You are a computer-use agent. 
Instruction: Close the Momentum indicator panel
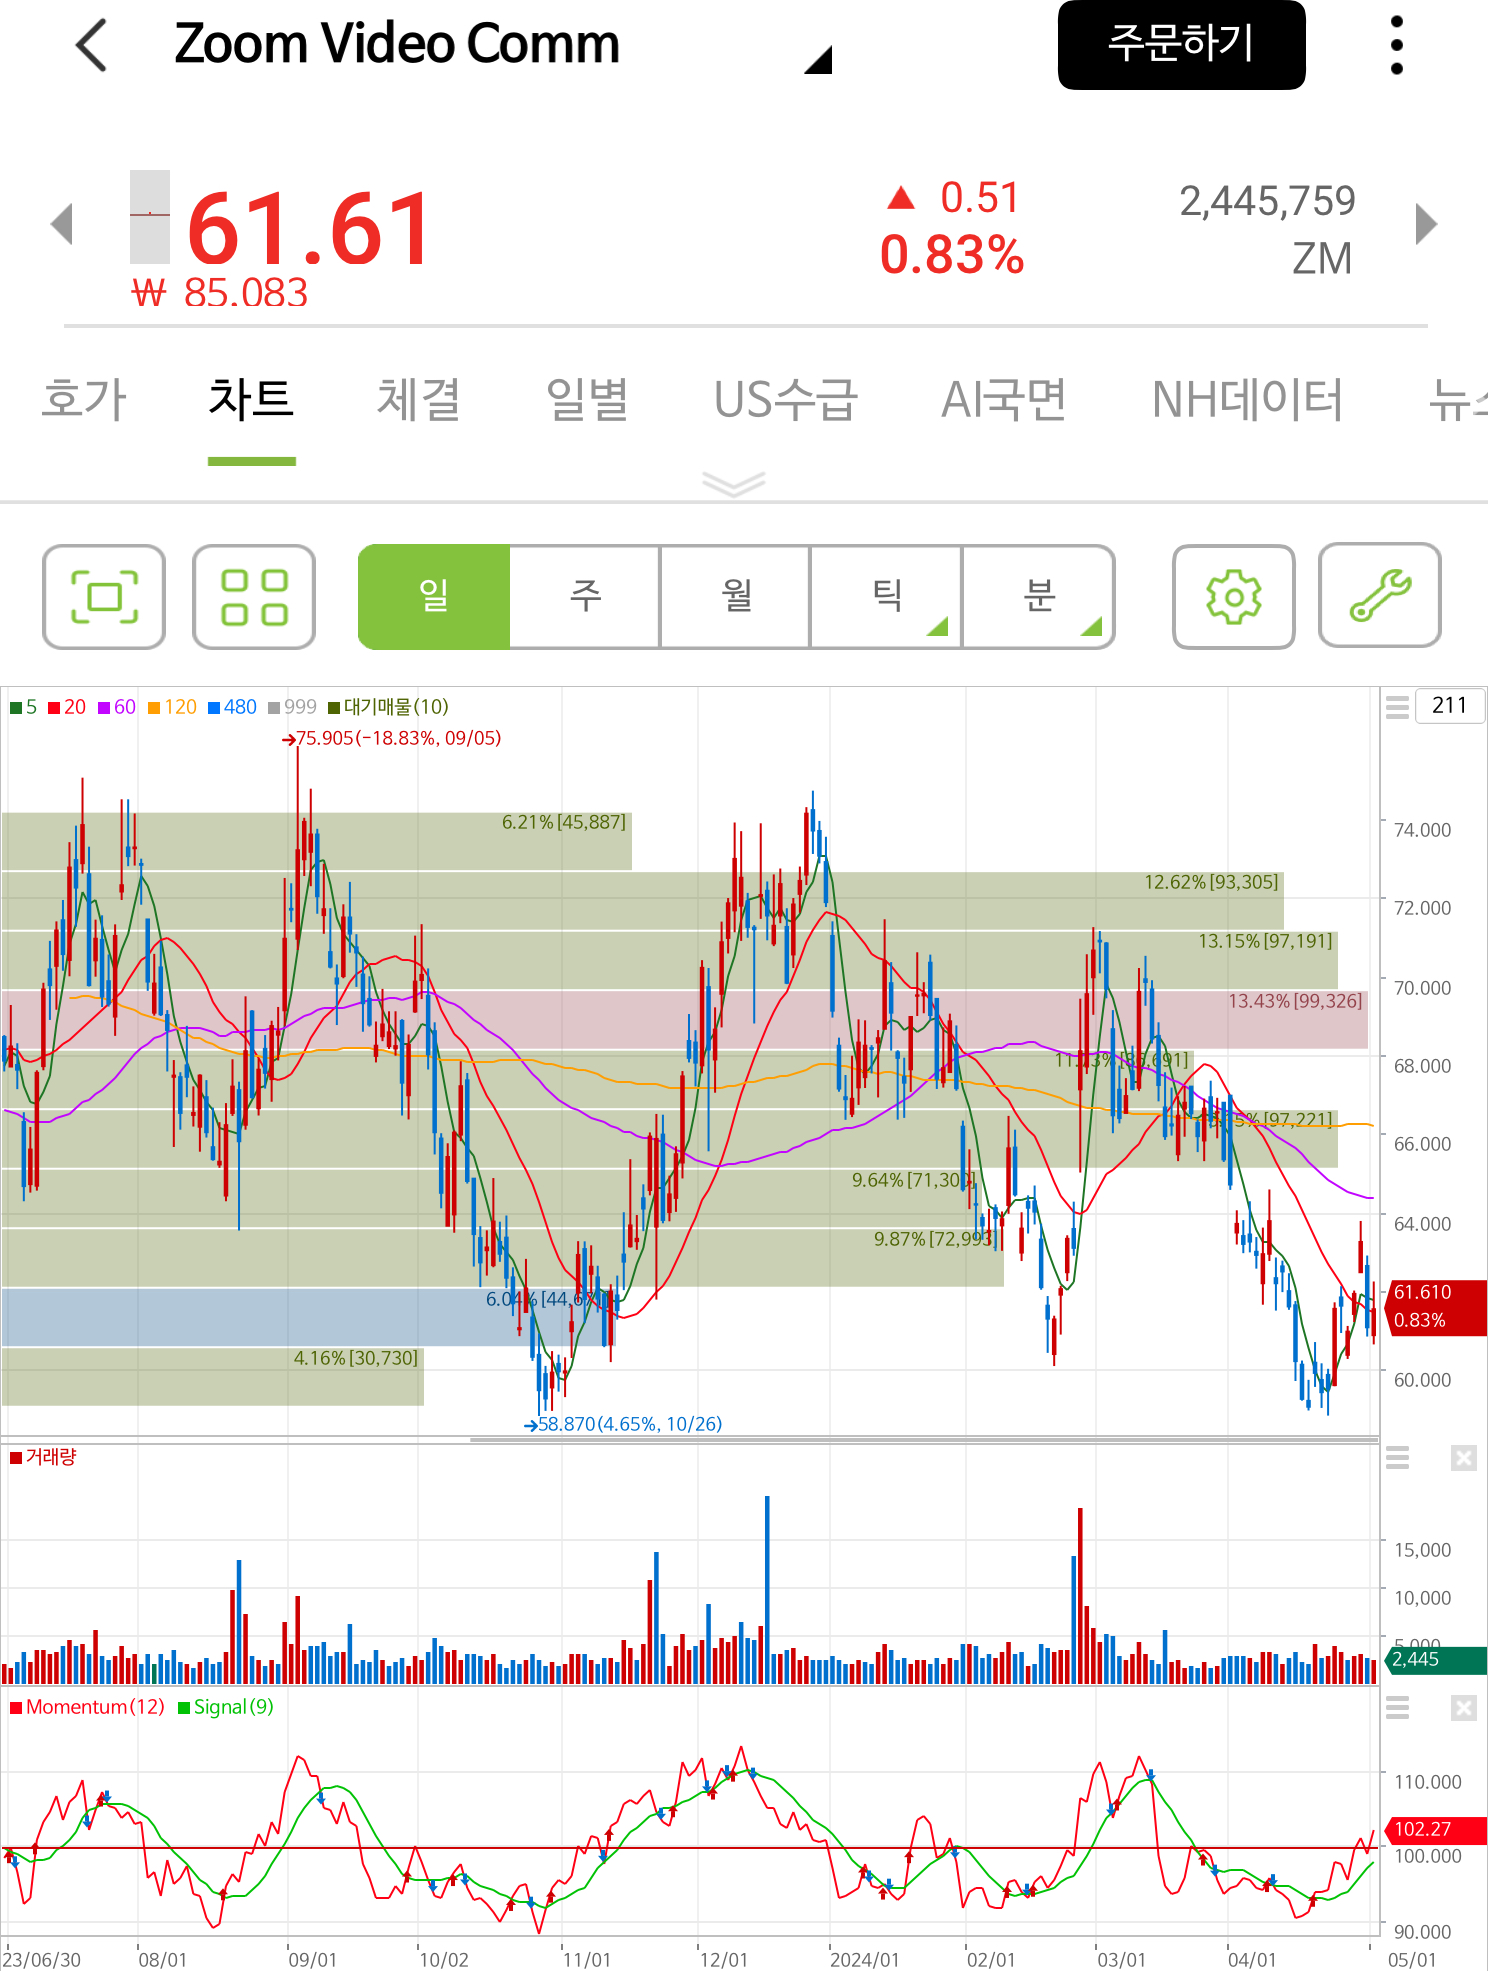[x=1464, y=1708]
